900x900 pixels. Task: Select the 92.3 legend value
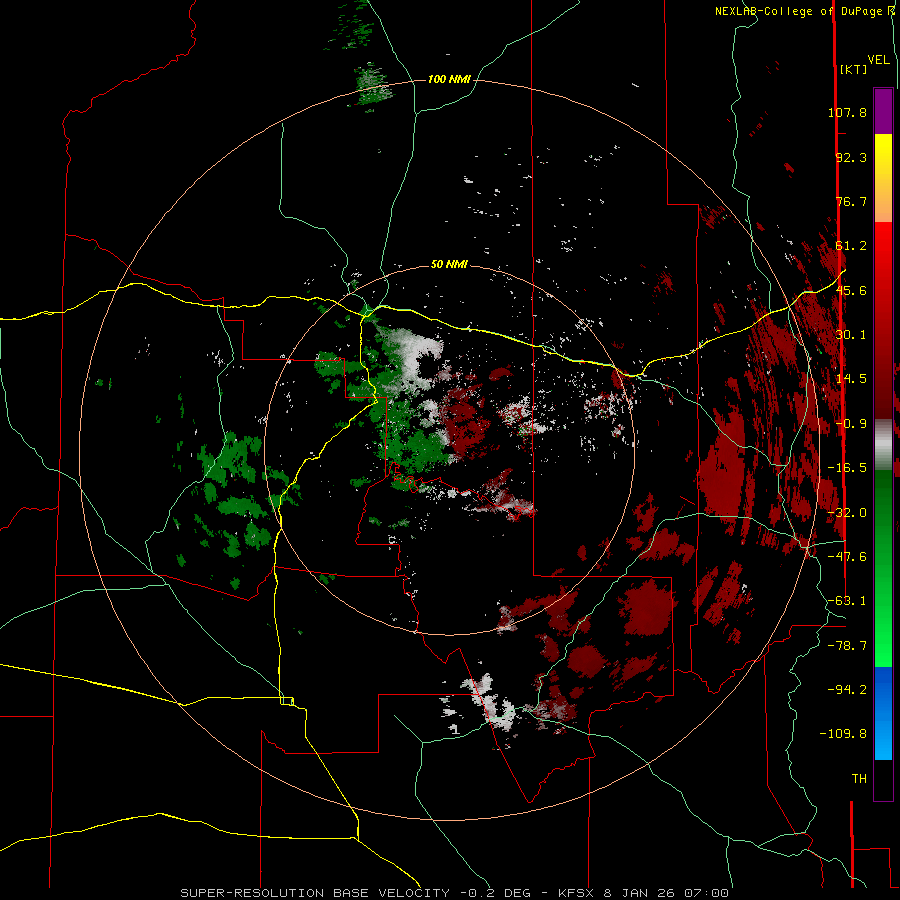point(851,157)
